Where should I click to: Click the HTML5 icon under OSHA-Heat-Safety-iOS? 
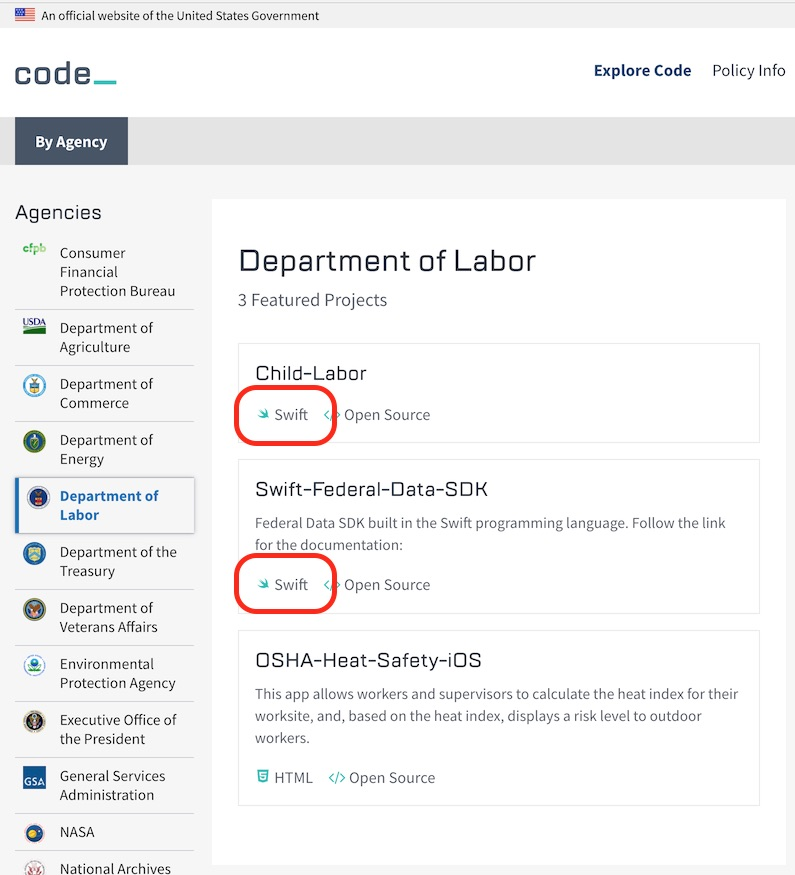pyautogui.click(x=263, y=777)
